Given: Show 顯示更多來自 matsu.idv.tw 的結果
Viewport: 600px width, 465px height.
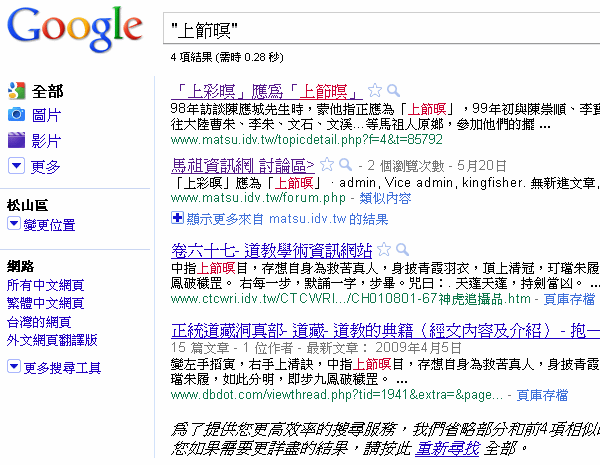Looking at the screenshot, I should [287, 219].
